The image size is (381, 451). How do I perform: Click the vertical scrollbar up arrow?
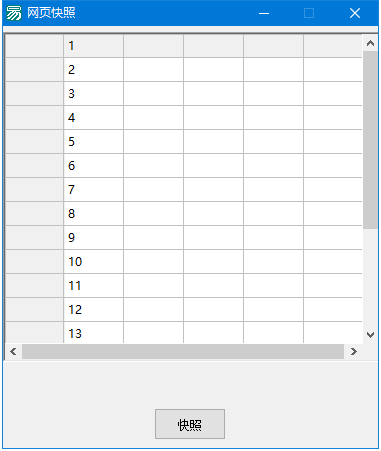click(370, 43)
